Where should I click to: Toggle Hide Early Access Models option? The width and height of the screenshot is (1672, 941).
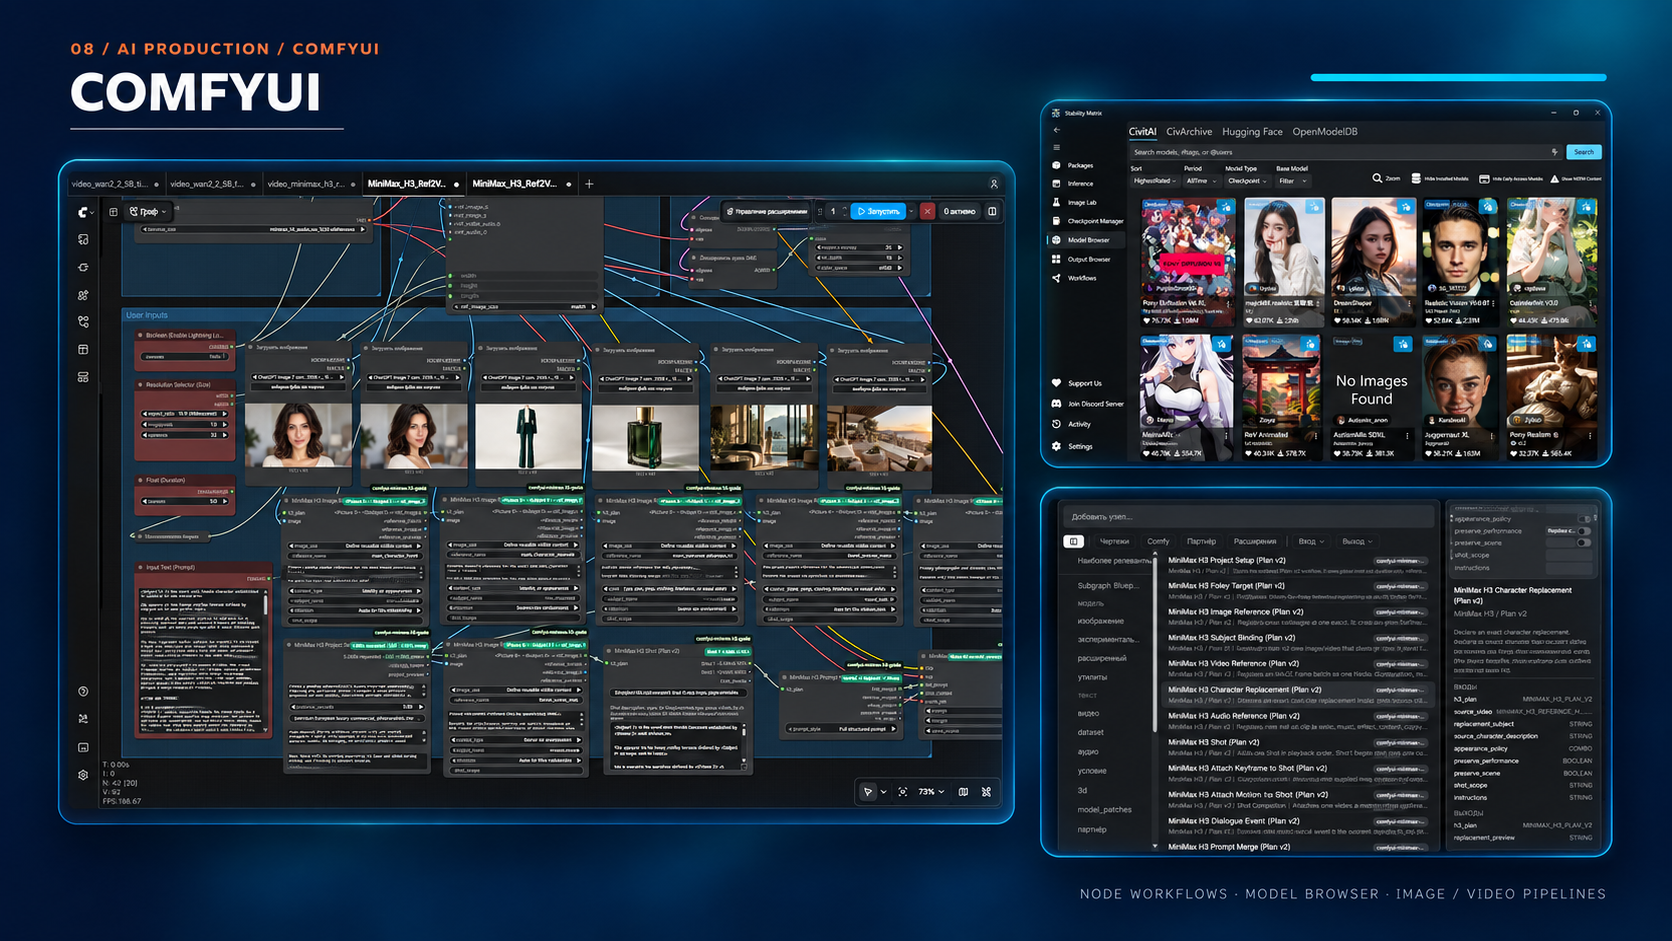point(1511,178)
